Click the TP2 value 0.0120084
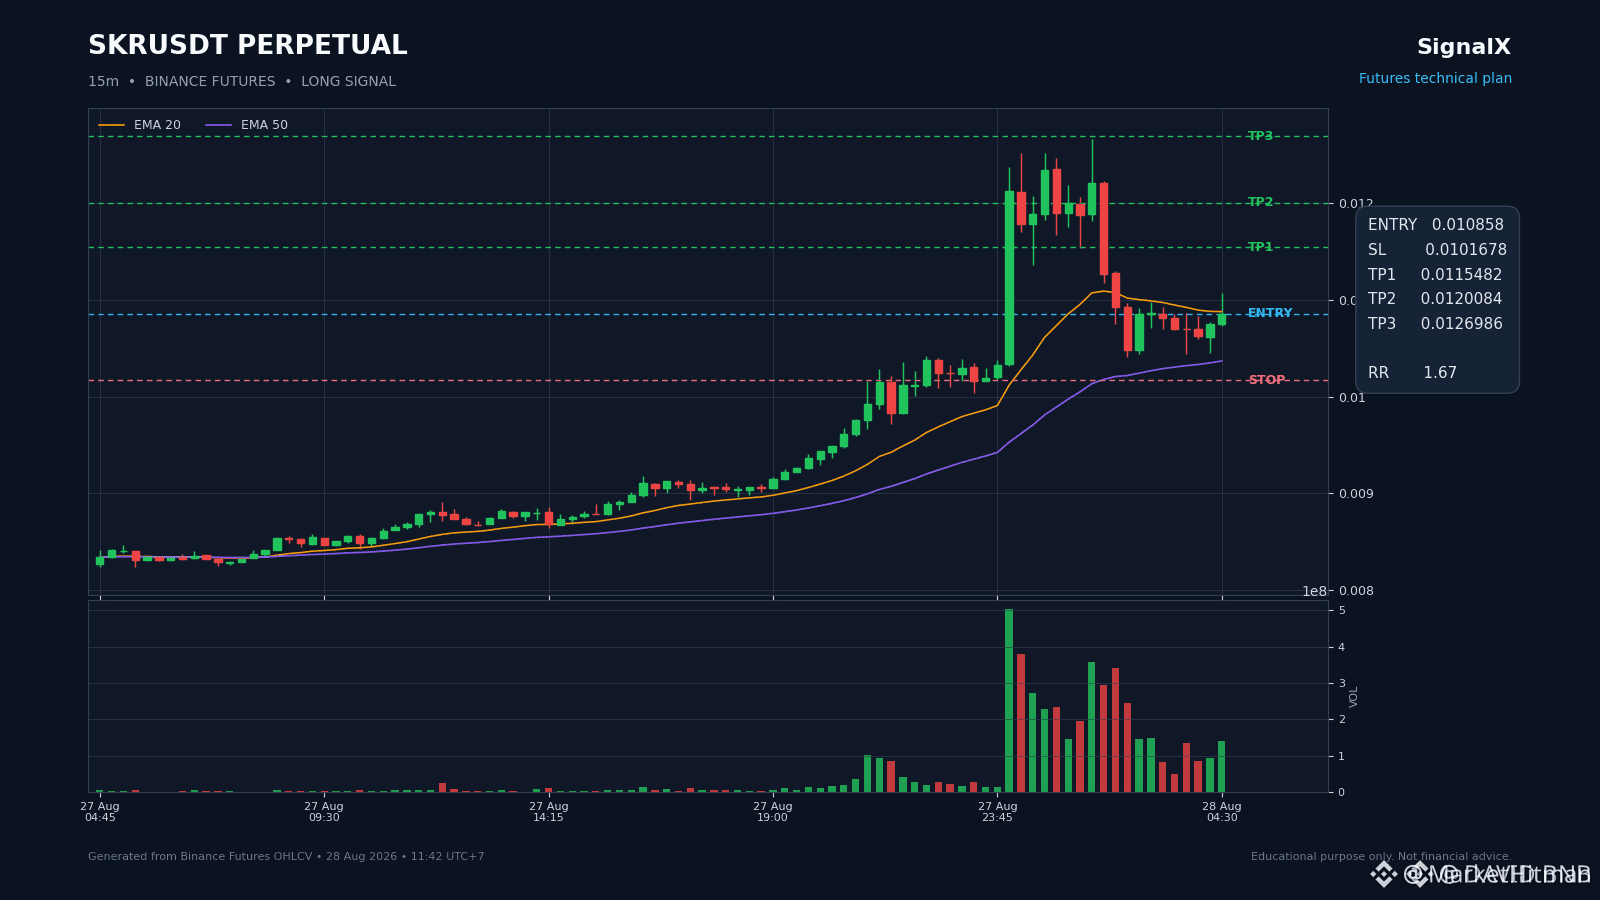1600x900 pixels. click(x=1461, y=299)
